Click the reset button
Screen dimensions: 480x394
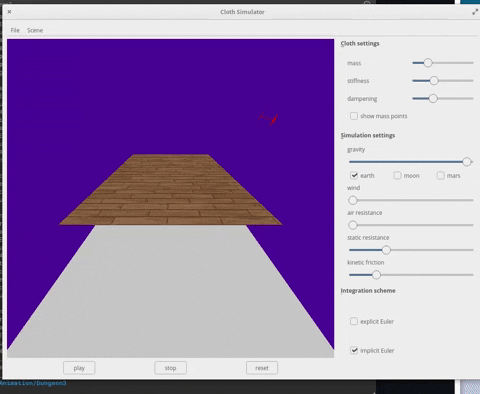point(262,368)
